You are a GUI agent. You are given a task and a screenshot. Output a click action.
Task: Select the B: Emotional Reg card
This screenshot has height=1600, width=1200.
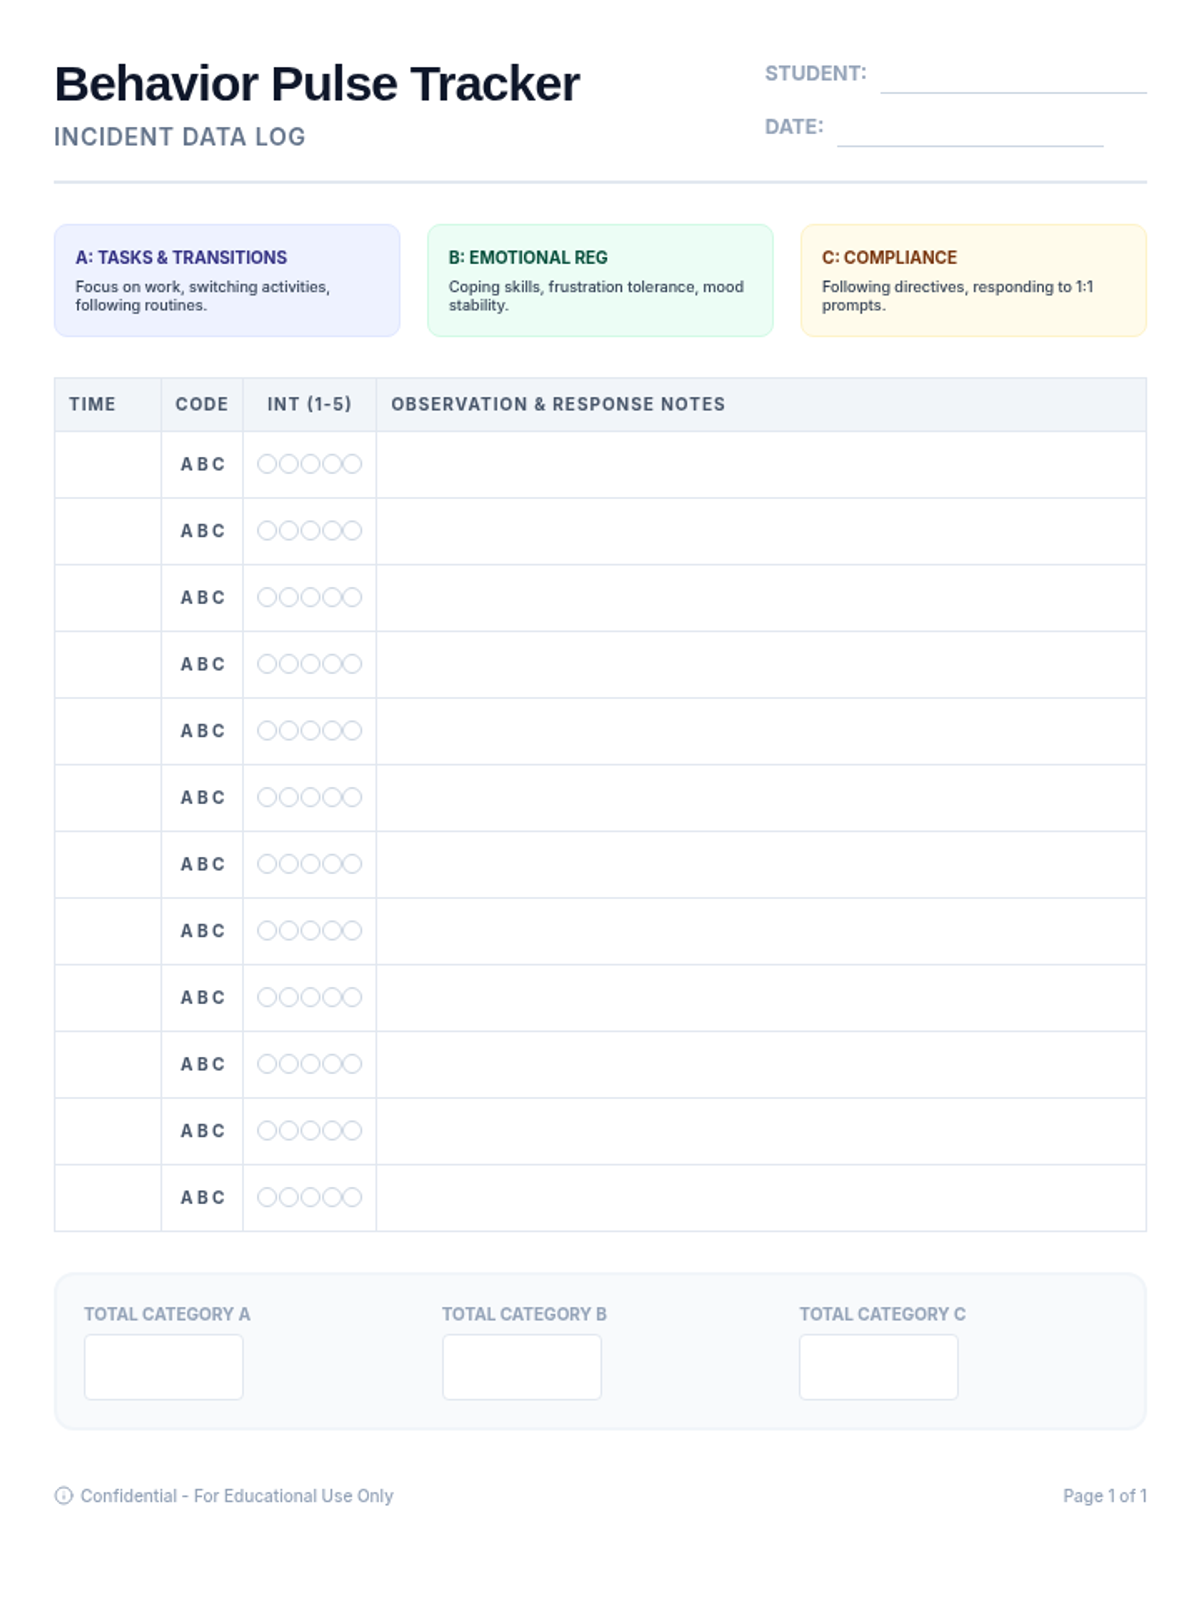tap(600, 280)
